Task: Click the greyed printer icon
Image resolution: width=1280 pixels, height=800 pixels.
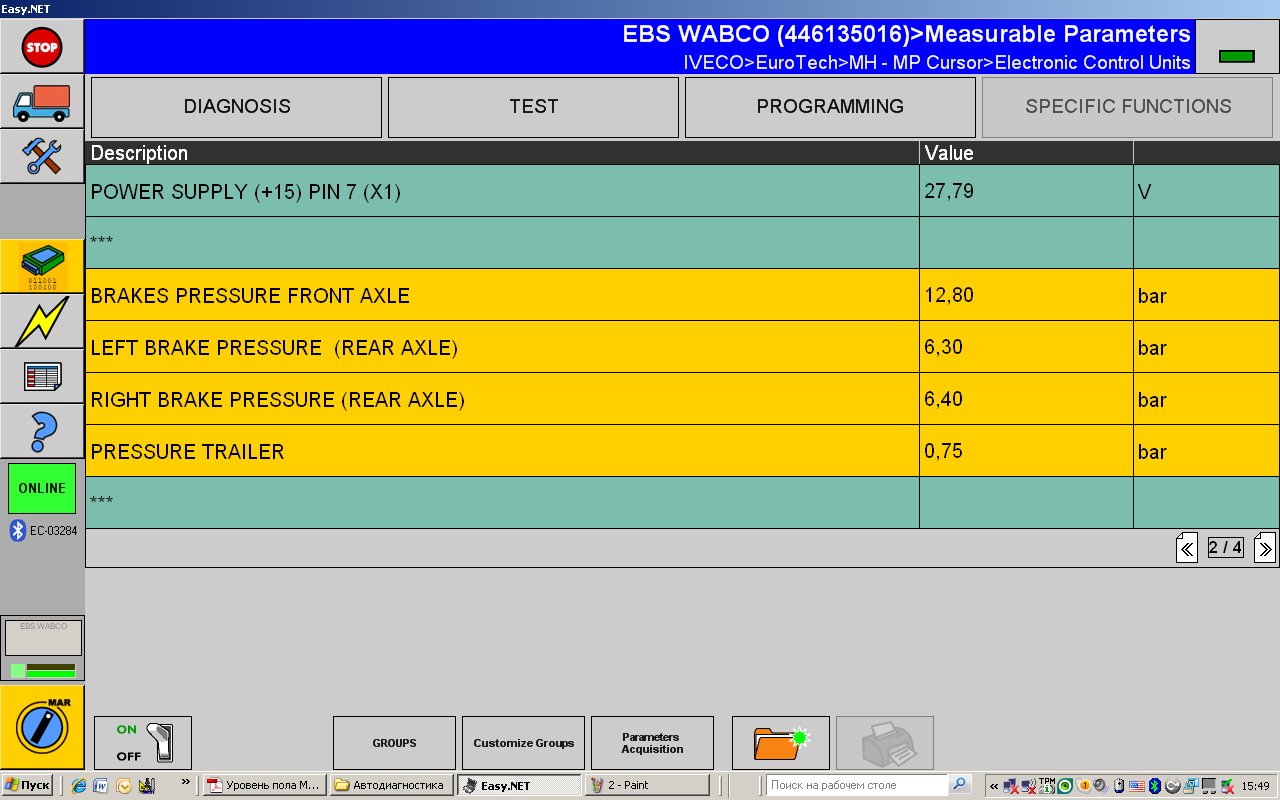Action: (885, 743)
